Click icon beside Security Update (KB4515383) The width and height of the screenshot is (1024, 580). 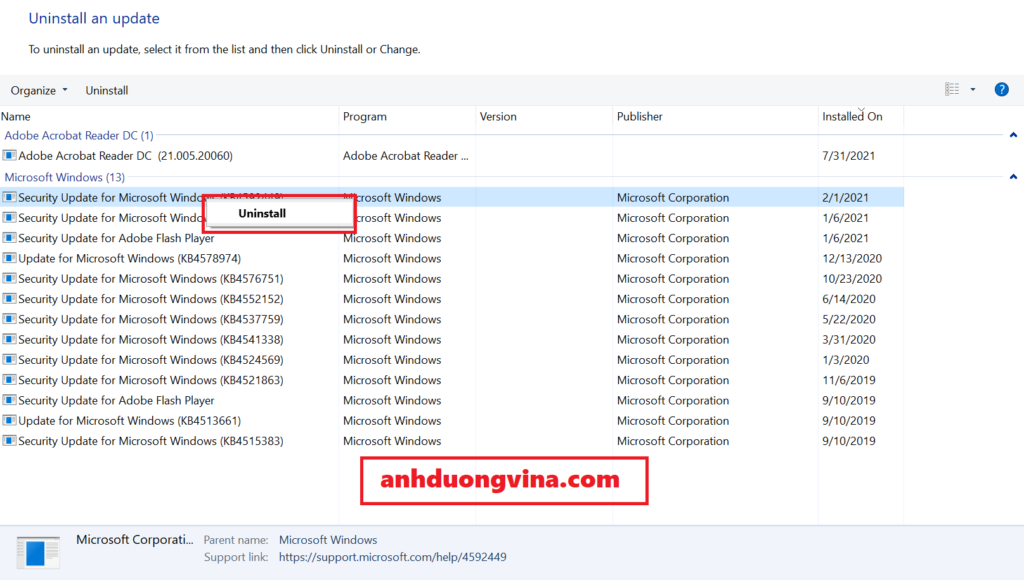(x=10, y=441)
